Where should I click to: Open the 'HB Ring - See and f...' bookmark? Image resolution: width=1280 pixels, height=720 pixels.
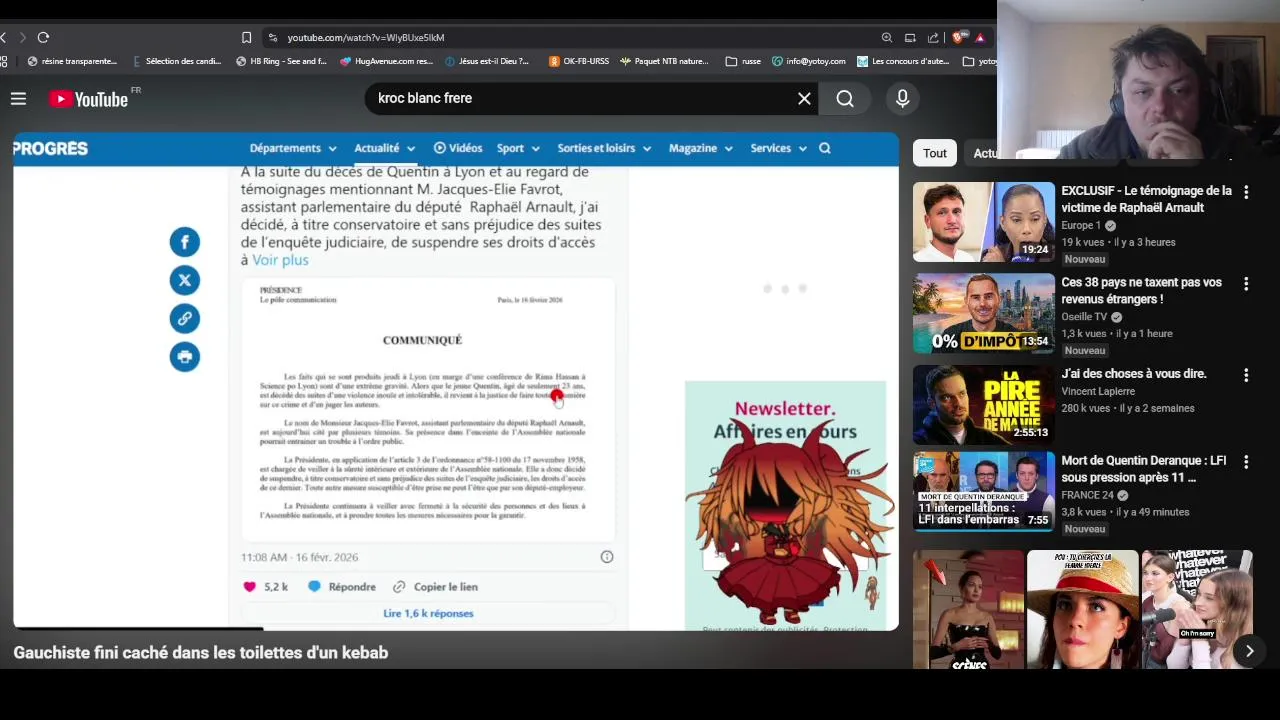282,61
